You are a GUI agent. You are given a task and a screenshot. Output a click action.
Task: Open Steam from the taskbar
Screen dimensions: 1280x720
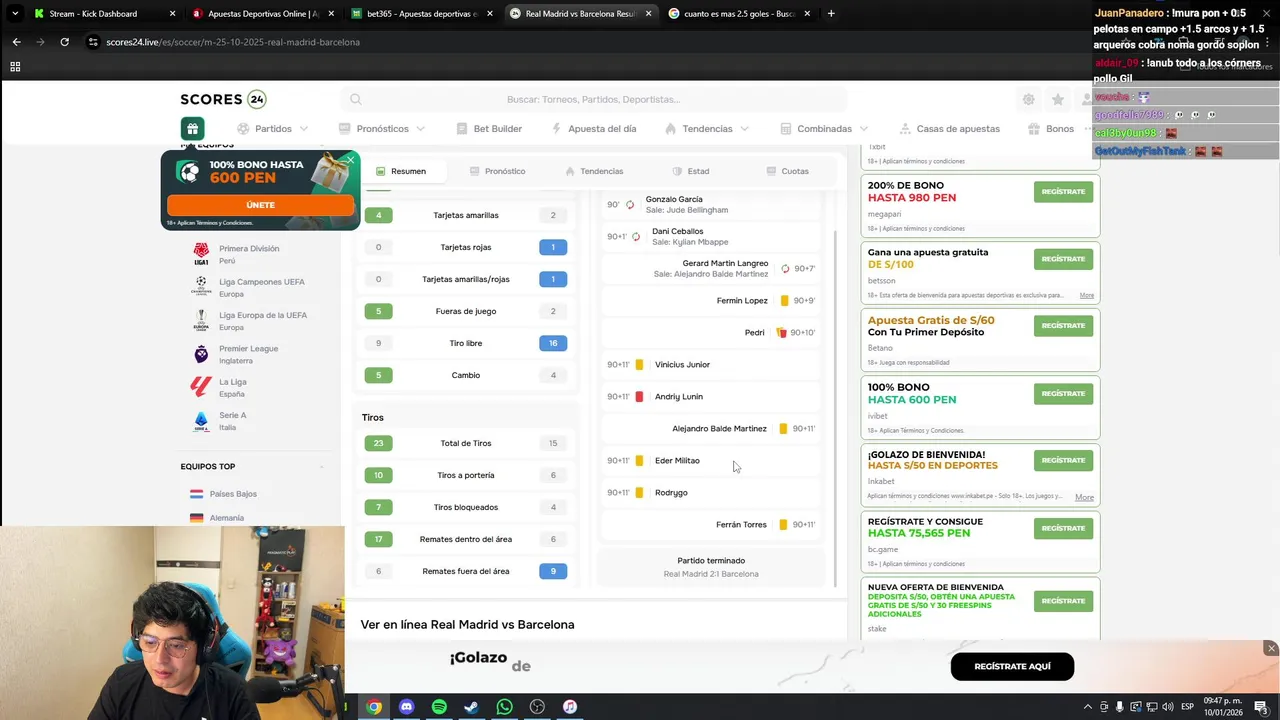tap(471, 707)
